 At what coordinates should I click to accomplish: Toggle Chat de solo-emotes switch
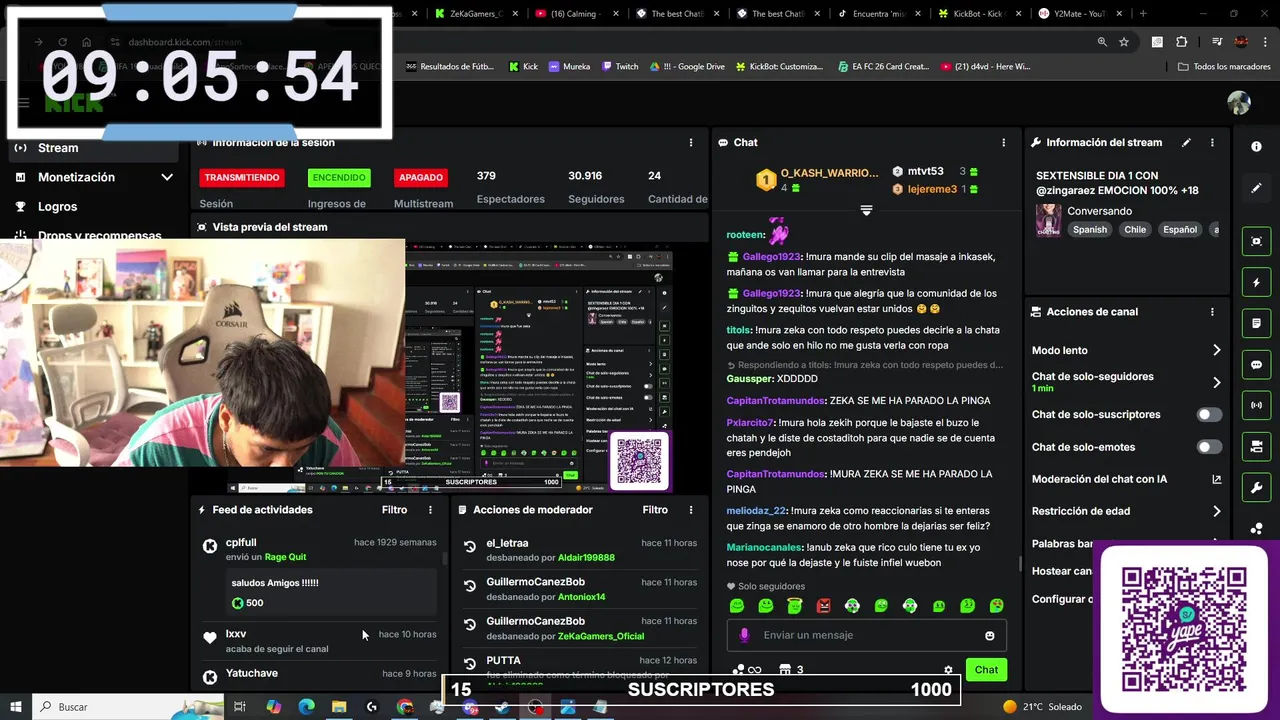[x=1209, y=447]
